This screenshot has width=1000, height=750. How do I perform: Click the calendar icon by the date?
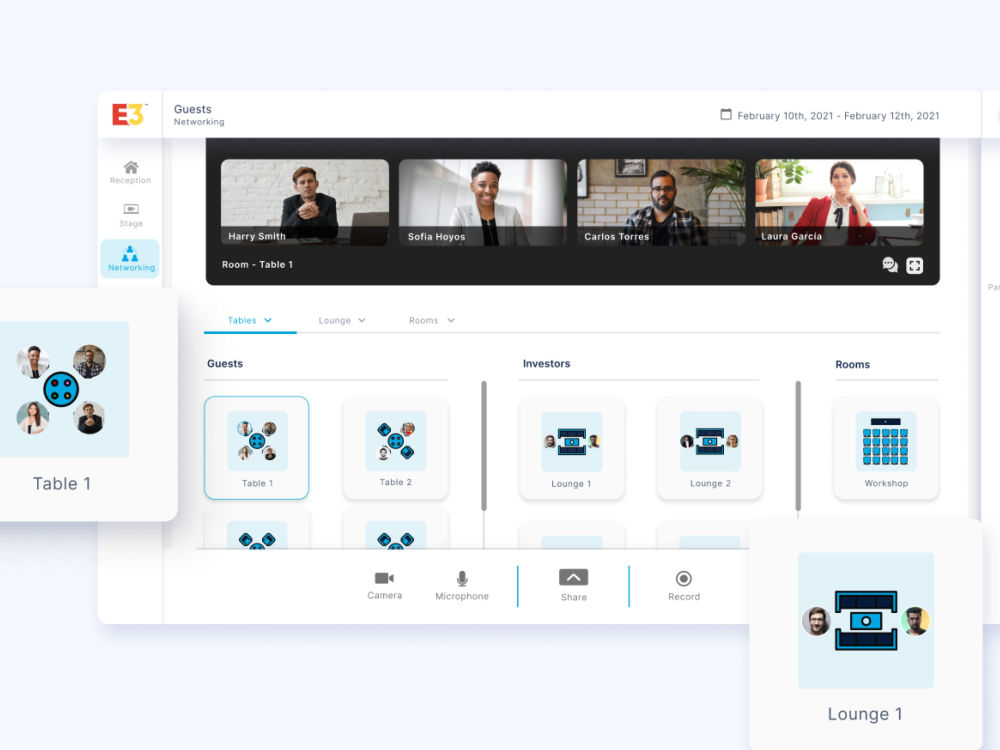726,115
